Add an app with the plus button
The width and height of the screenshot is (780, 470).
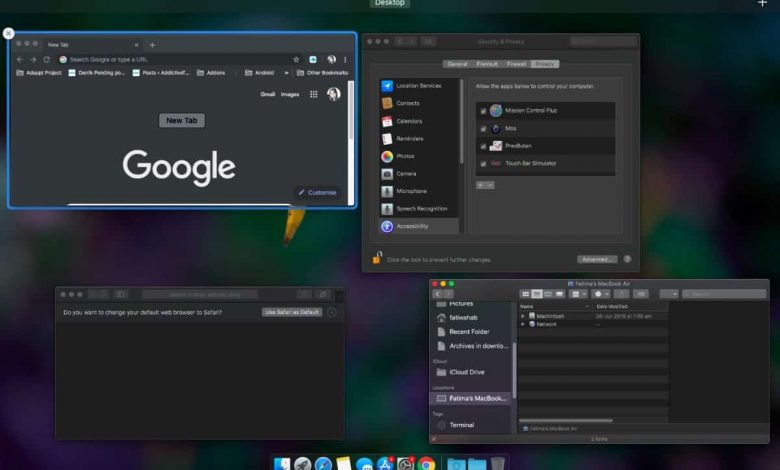click(481, 185)
